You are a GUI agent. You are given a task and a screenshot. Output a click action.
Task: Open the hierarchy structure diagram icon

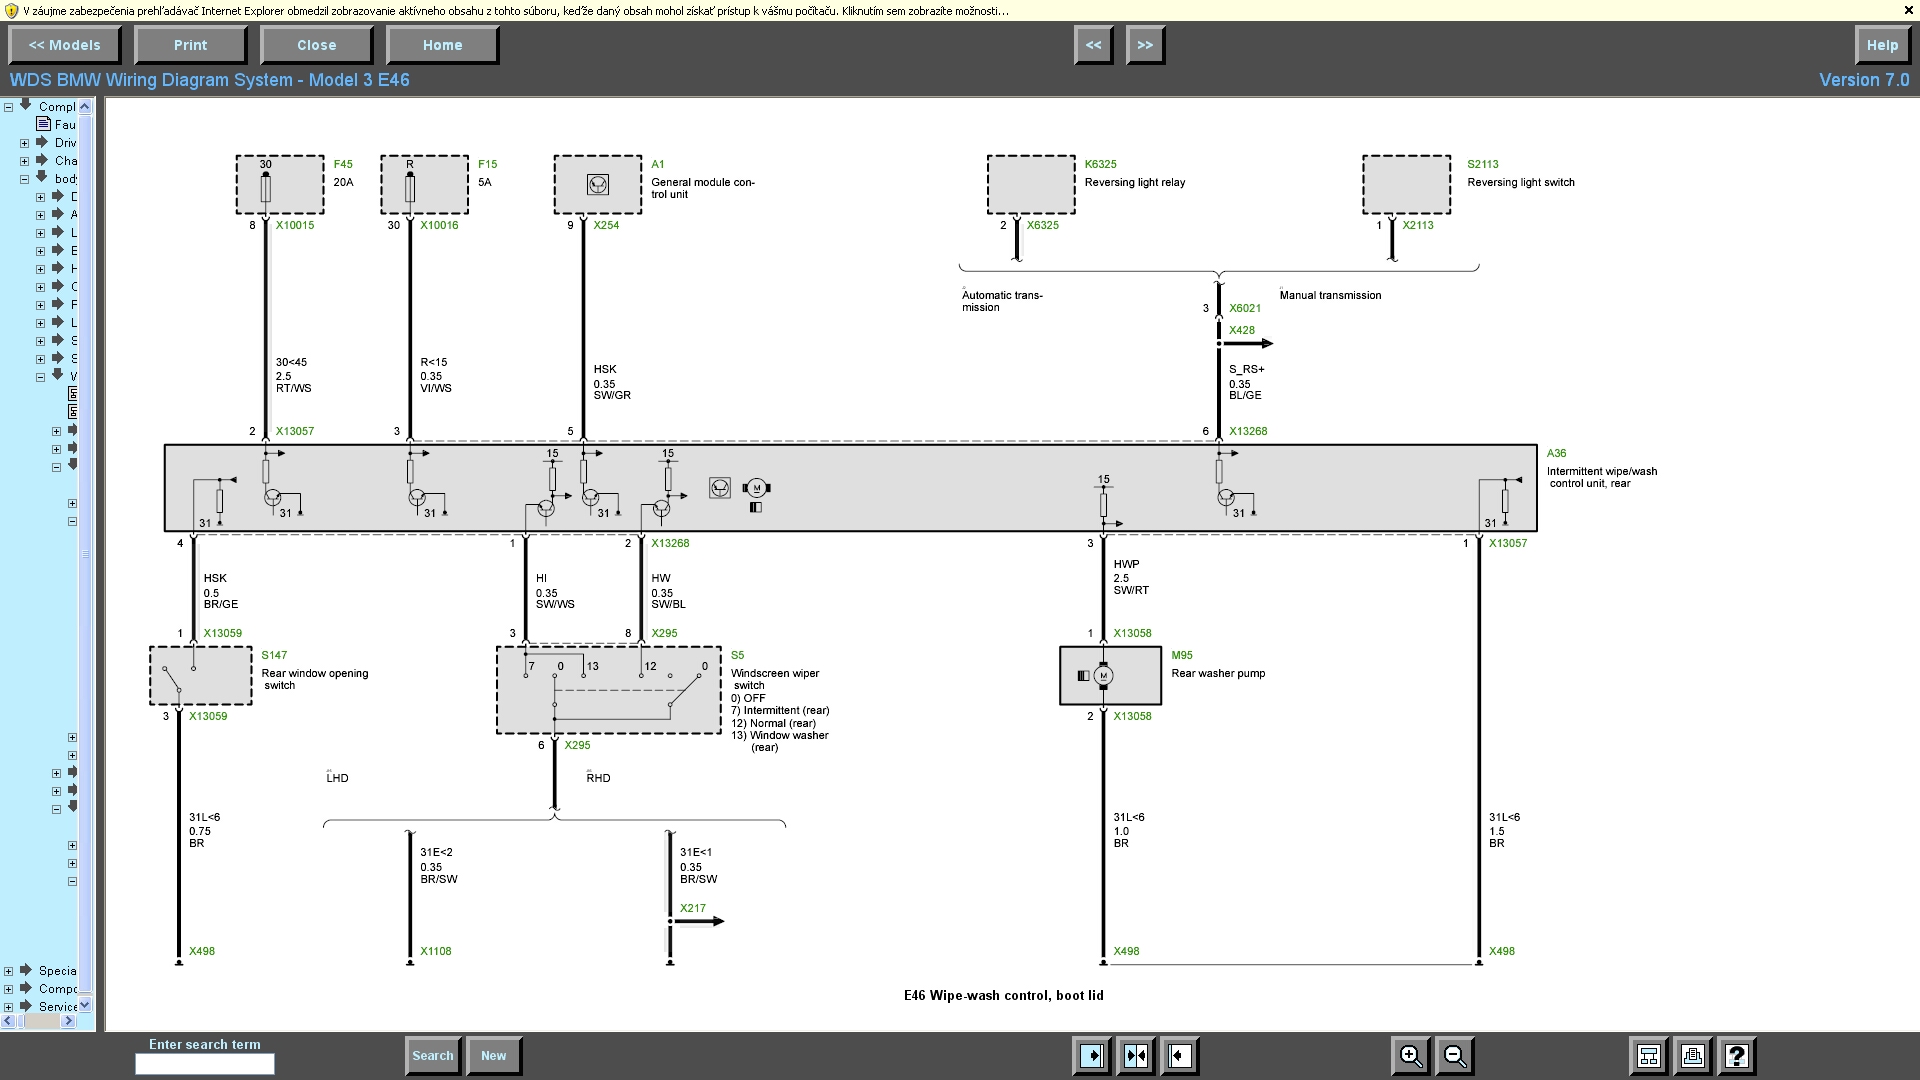pos(1648,1056)
